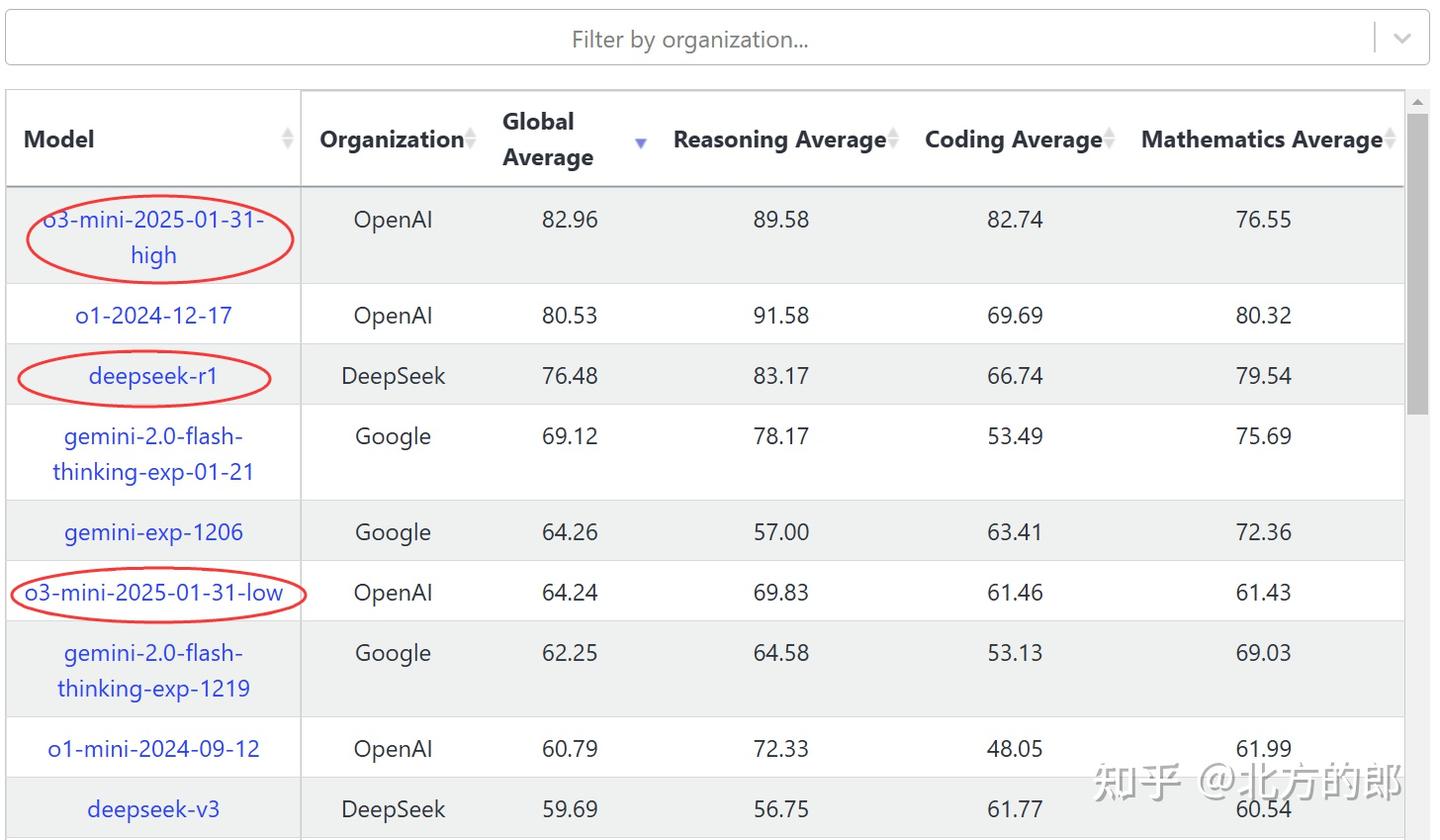Click the Model column sort icon

click(288, 139)
